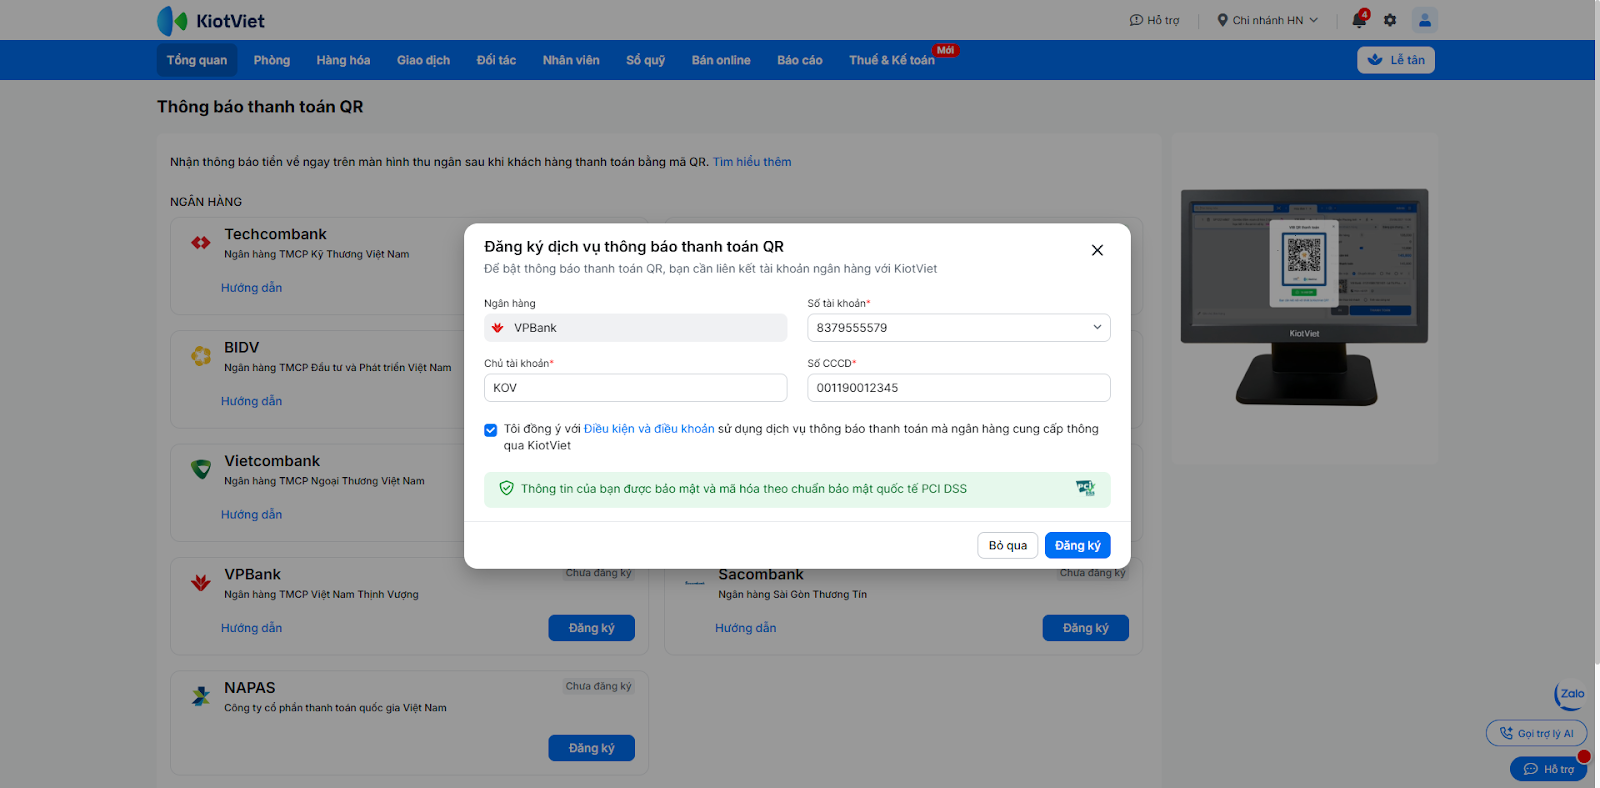The image size is (1600, 788).
Task: Open the Hàng hóa menu
Action: [x=343, y=60]
